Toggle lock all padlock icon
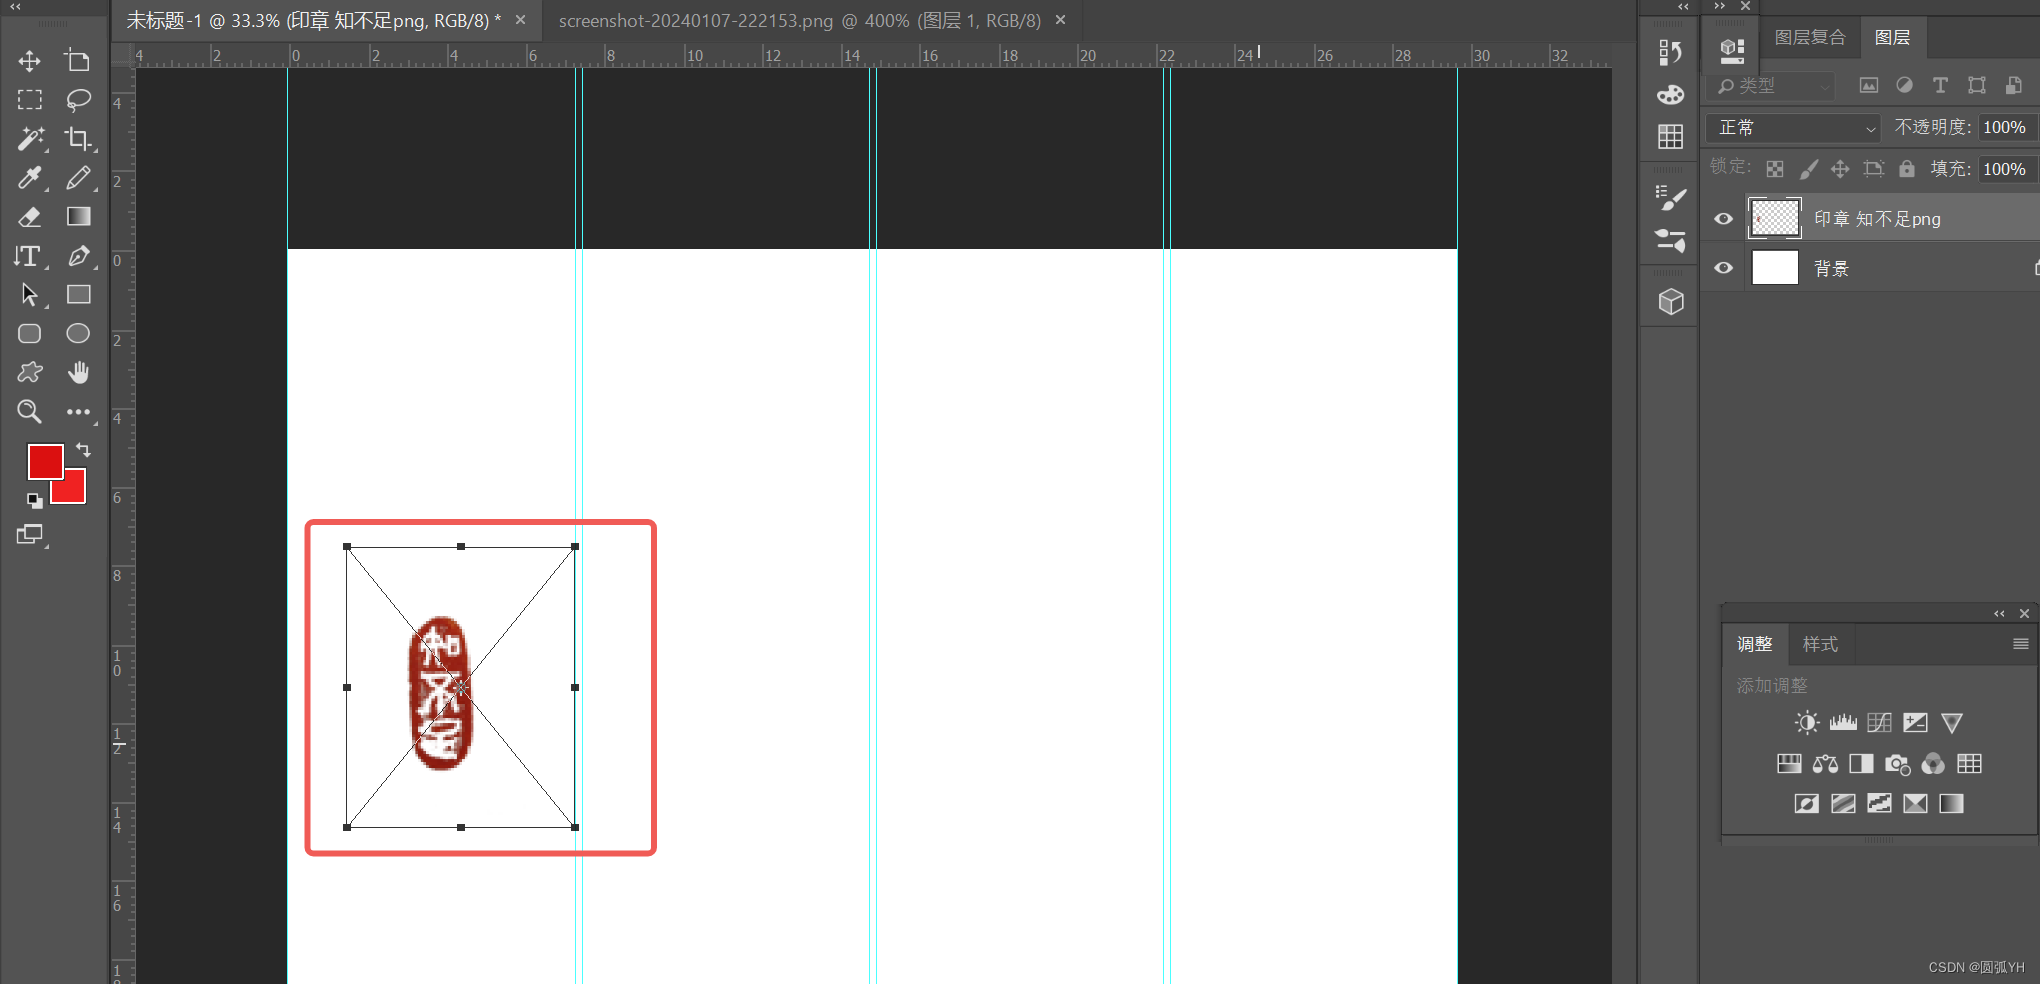 point(1907,168)
